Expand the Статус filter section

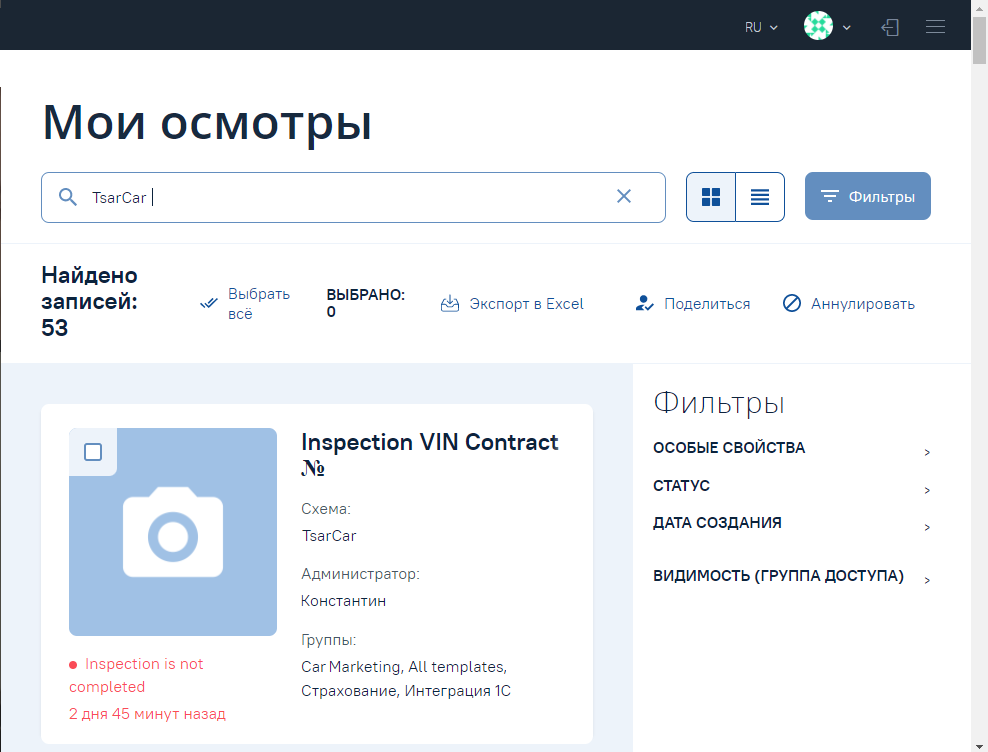927,490
